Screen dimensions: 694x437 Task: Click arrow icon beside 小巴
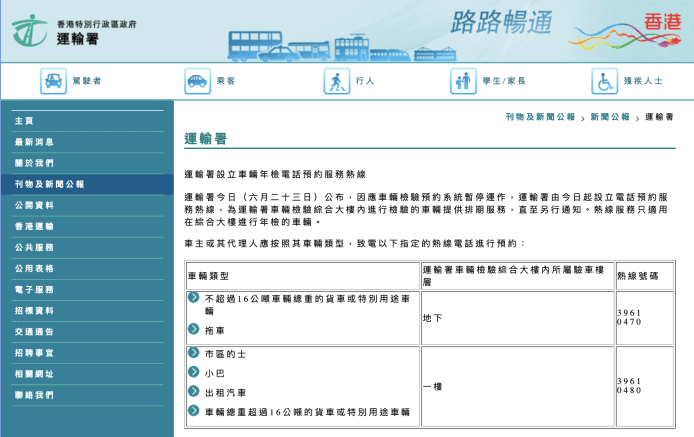tap(194, 372)
